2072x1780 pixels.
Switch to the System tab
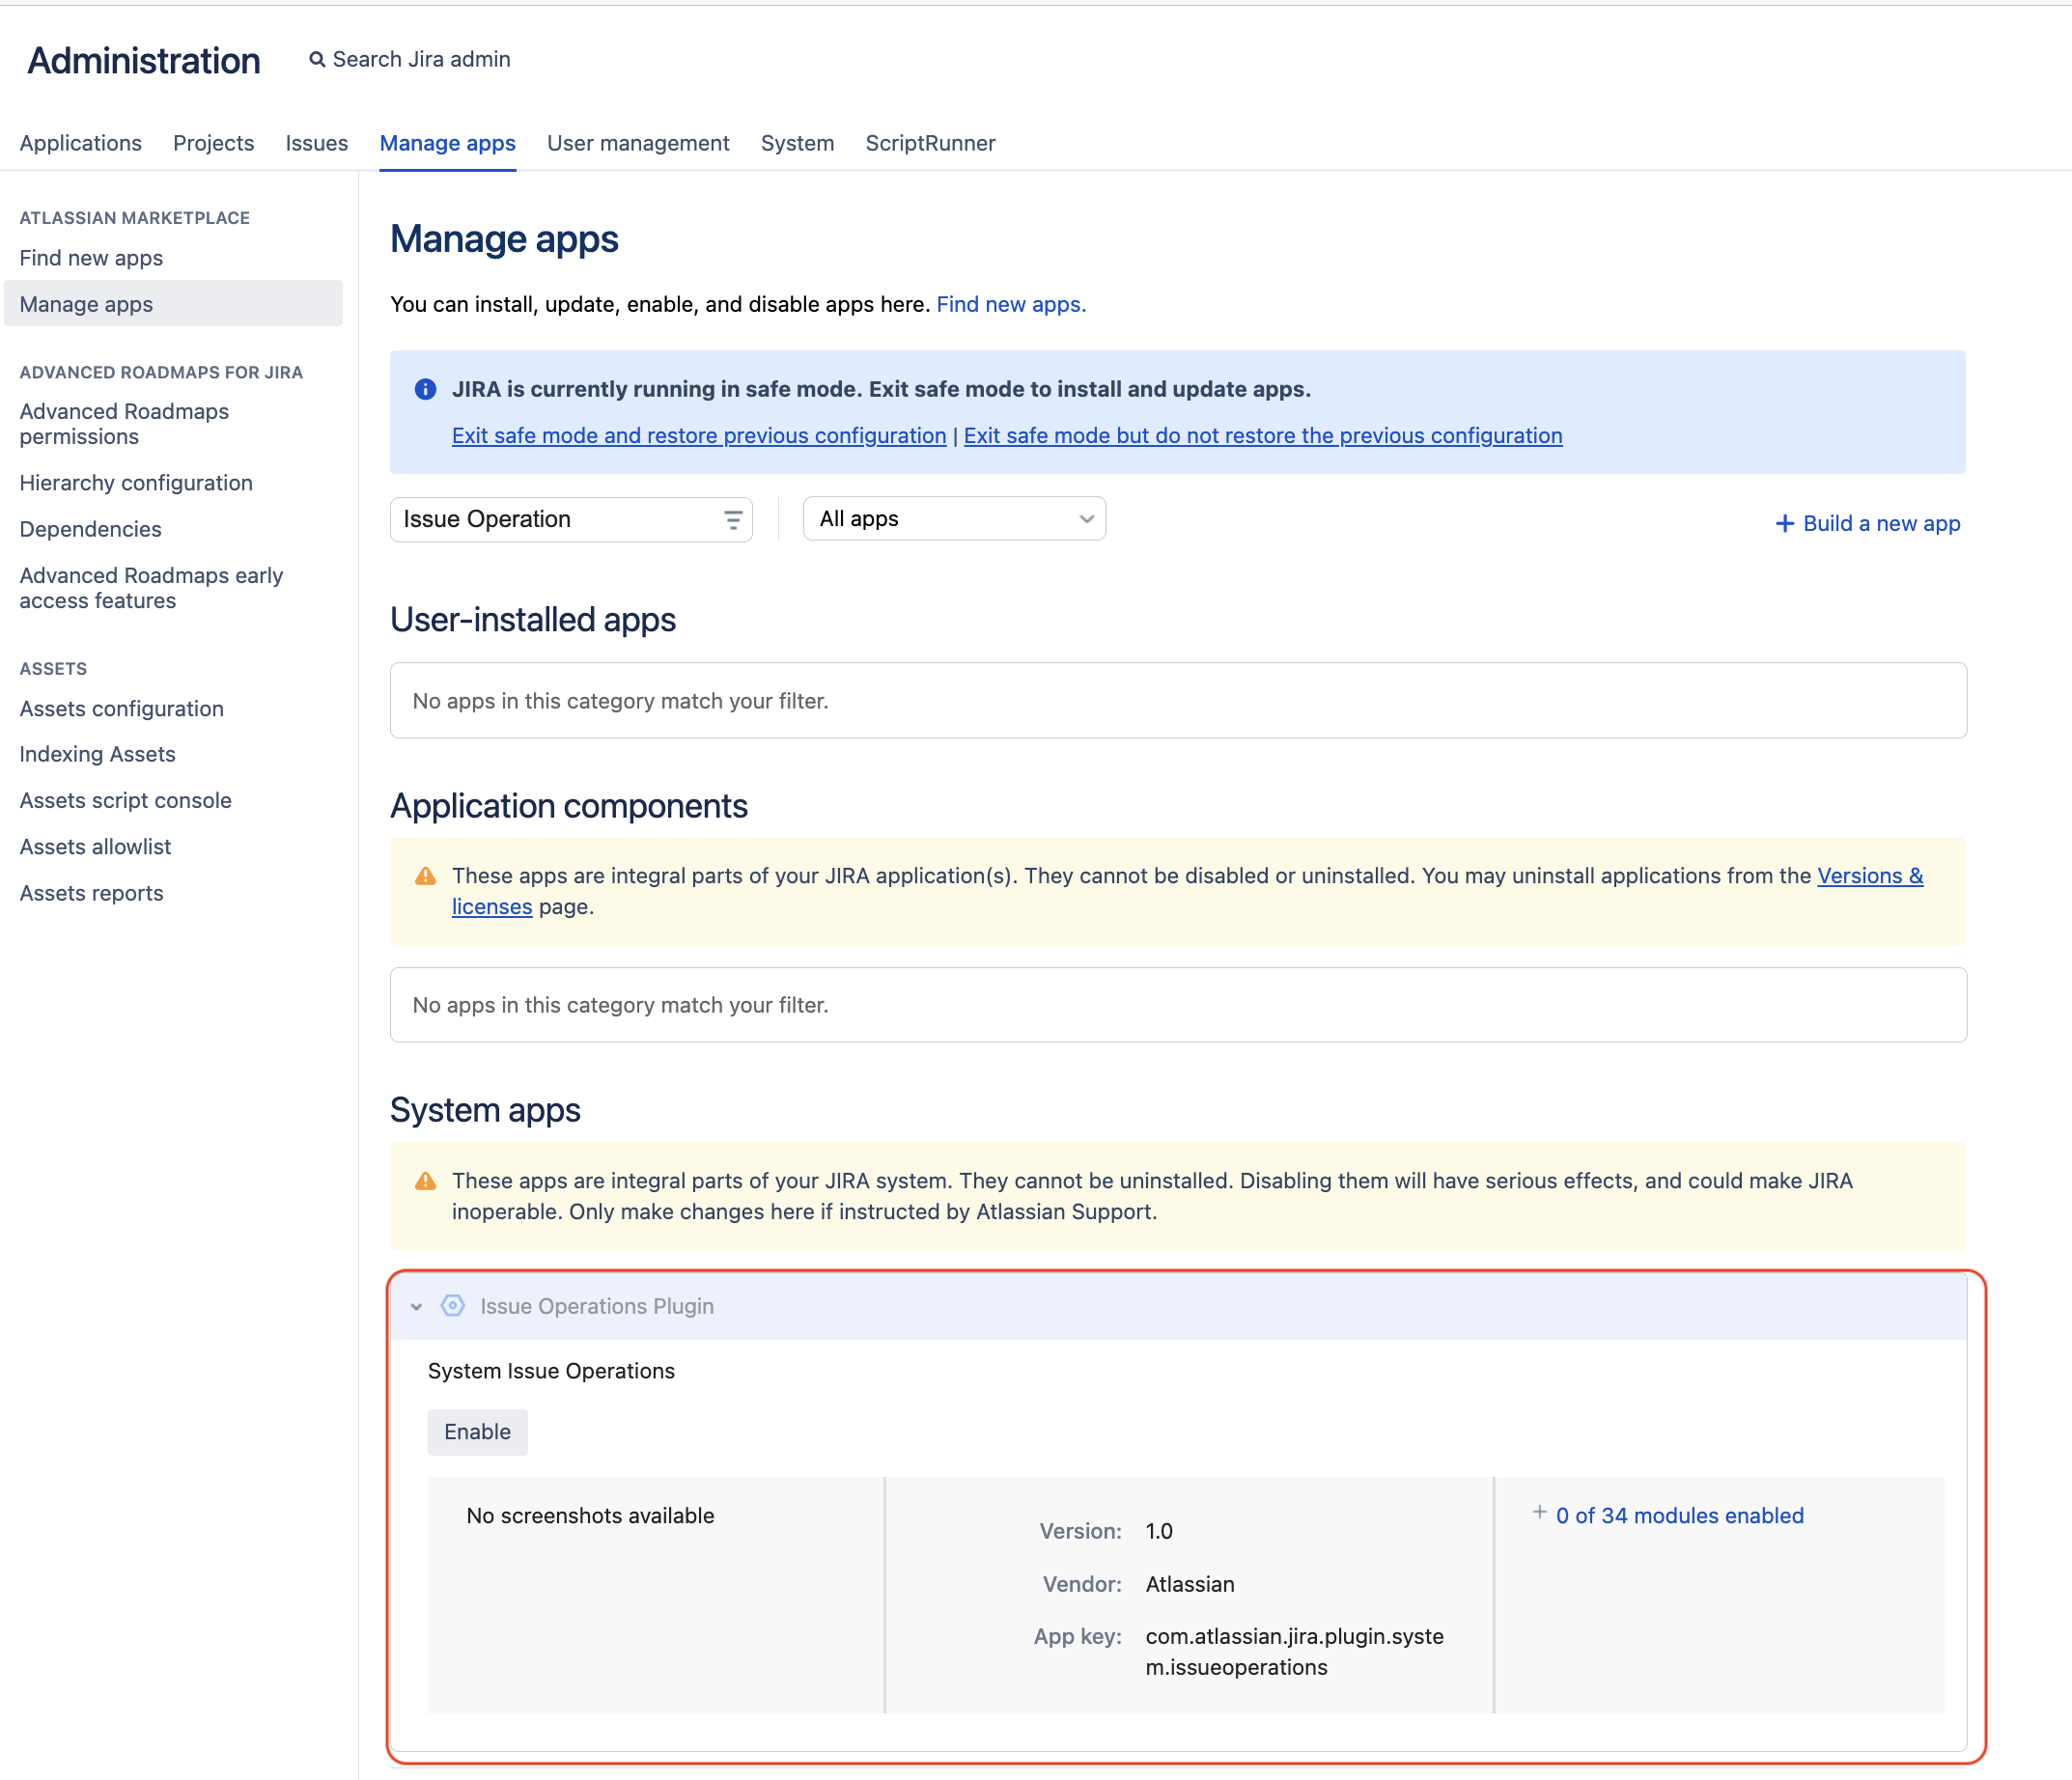click(797, 143)
